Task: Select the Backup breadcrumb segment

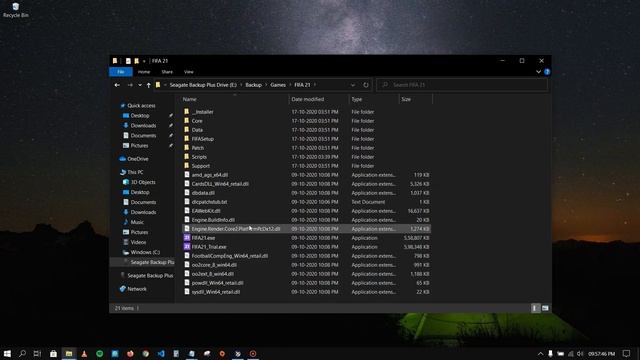Action: click(x=253, y=85)
